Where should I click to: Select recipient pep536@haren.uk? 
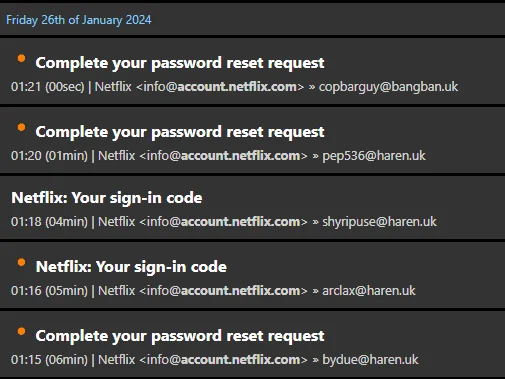374,156
